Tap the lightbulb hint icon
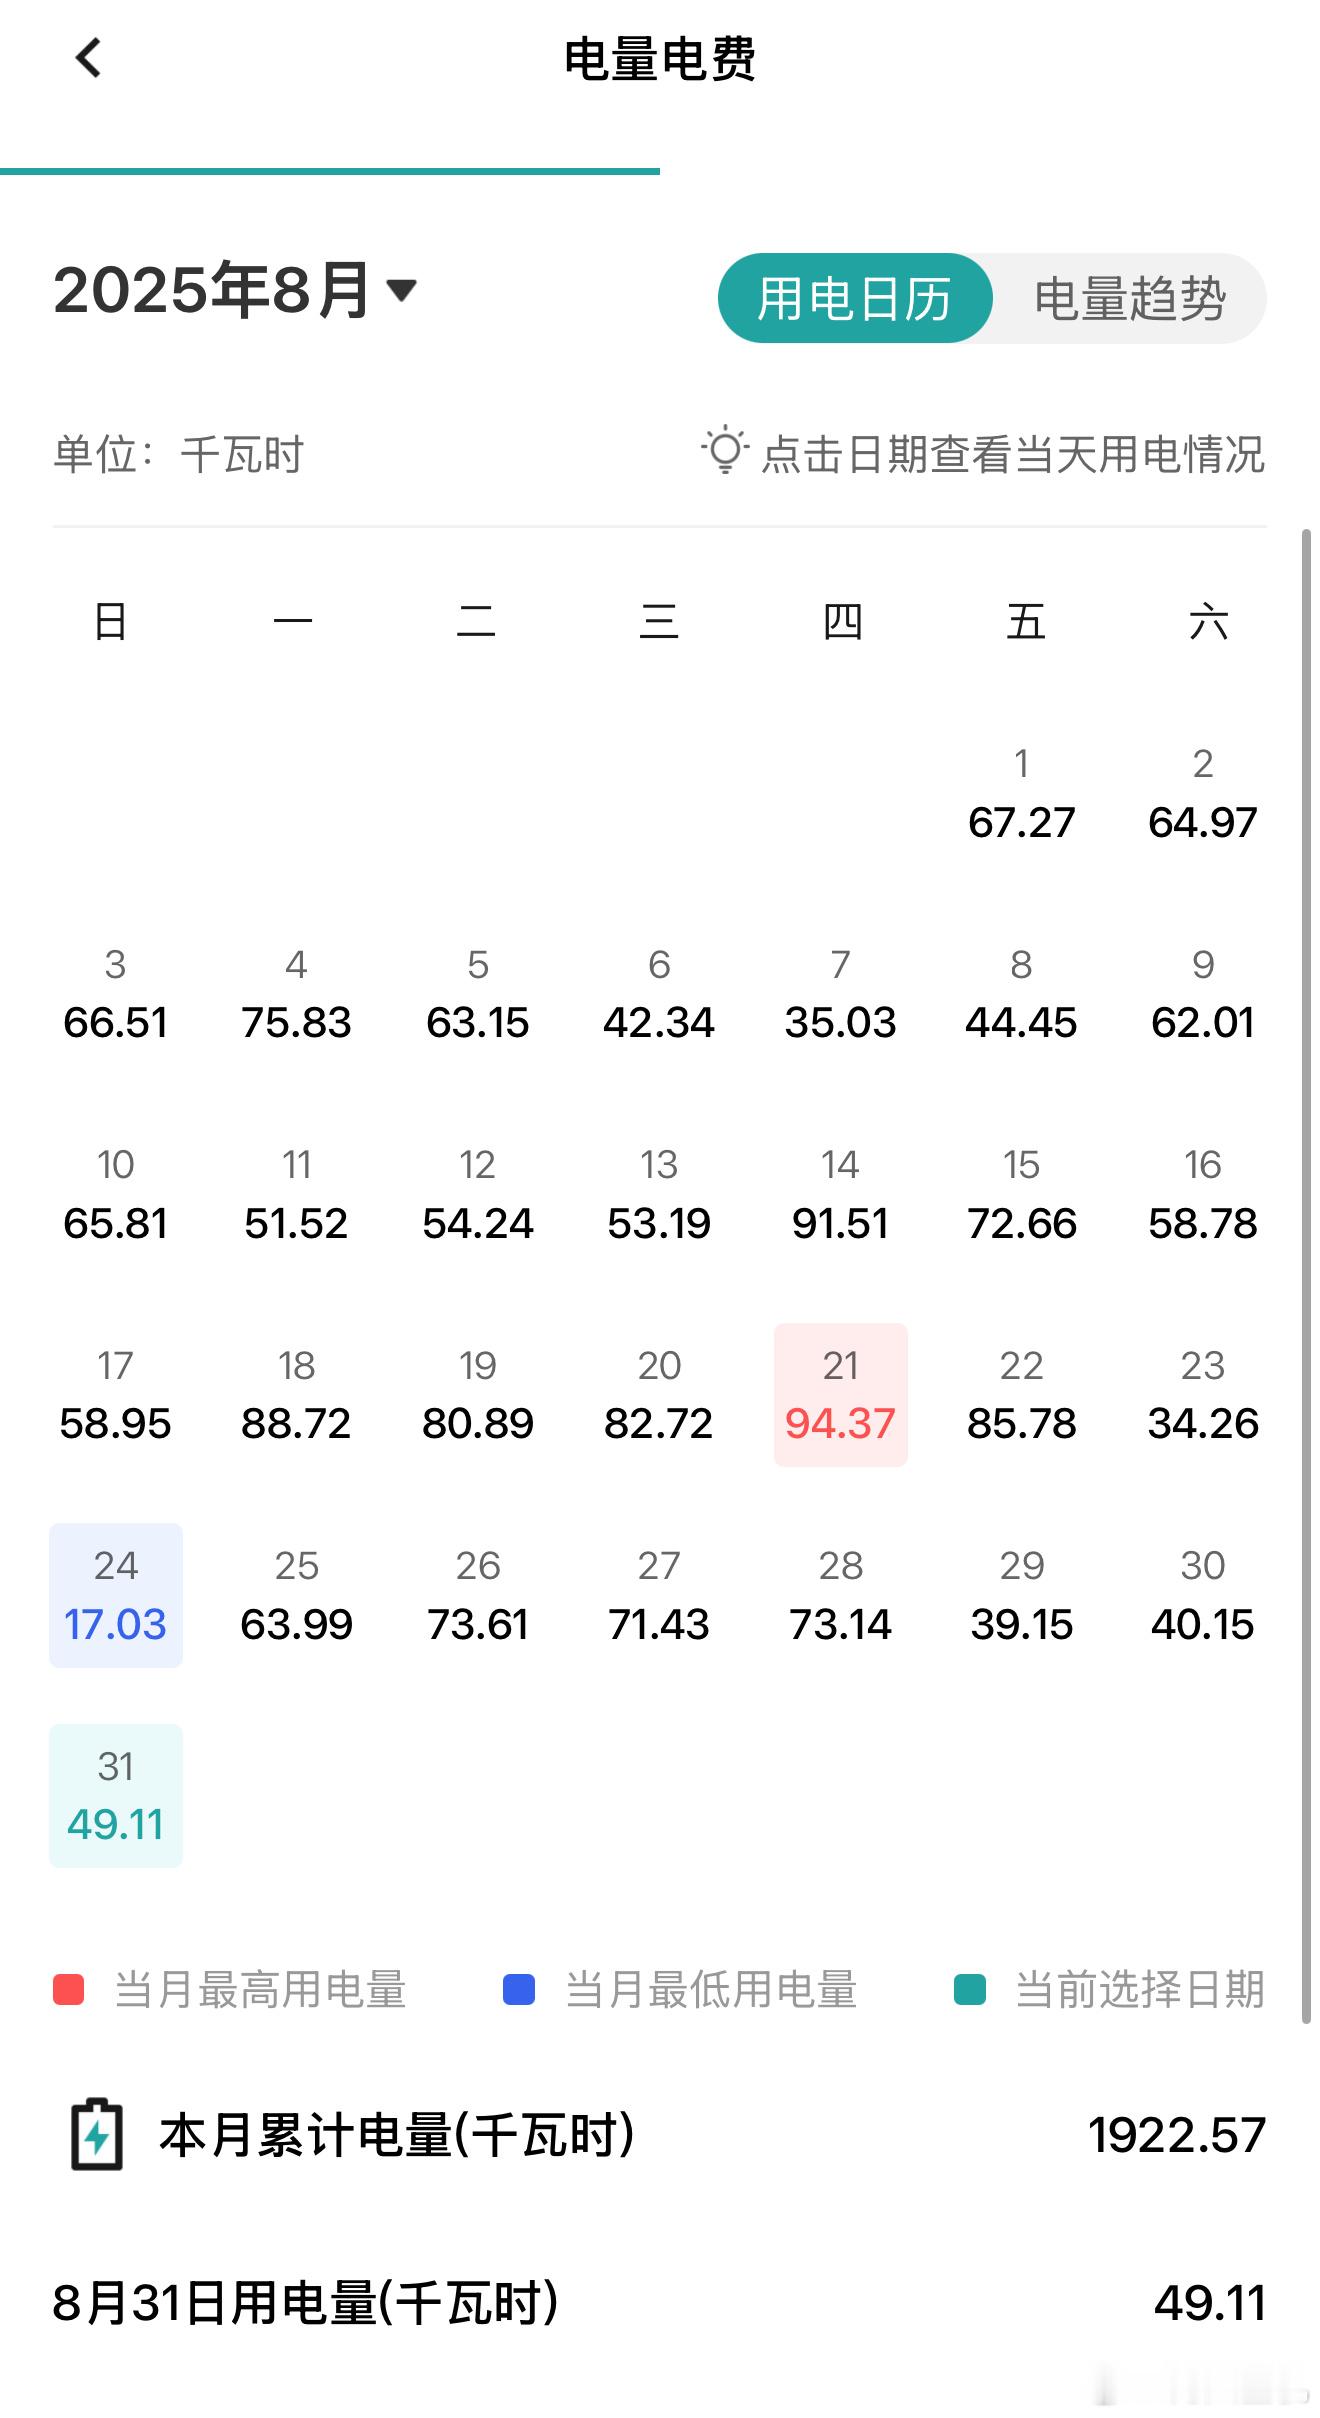 pyautogui.click(x=725, y=451)
